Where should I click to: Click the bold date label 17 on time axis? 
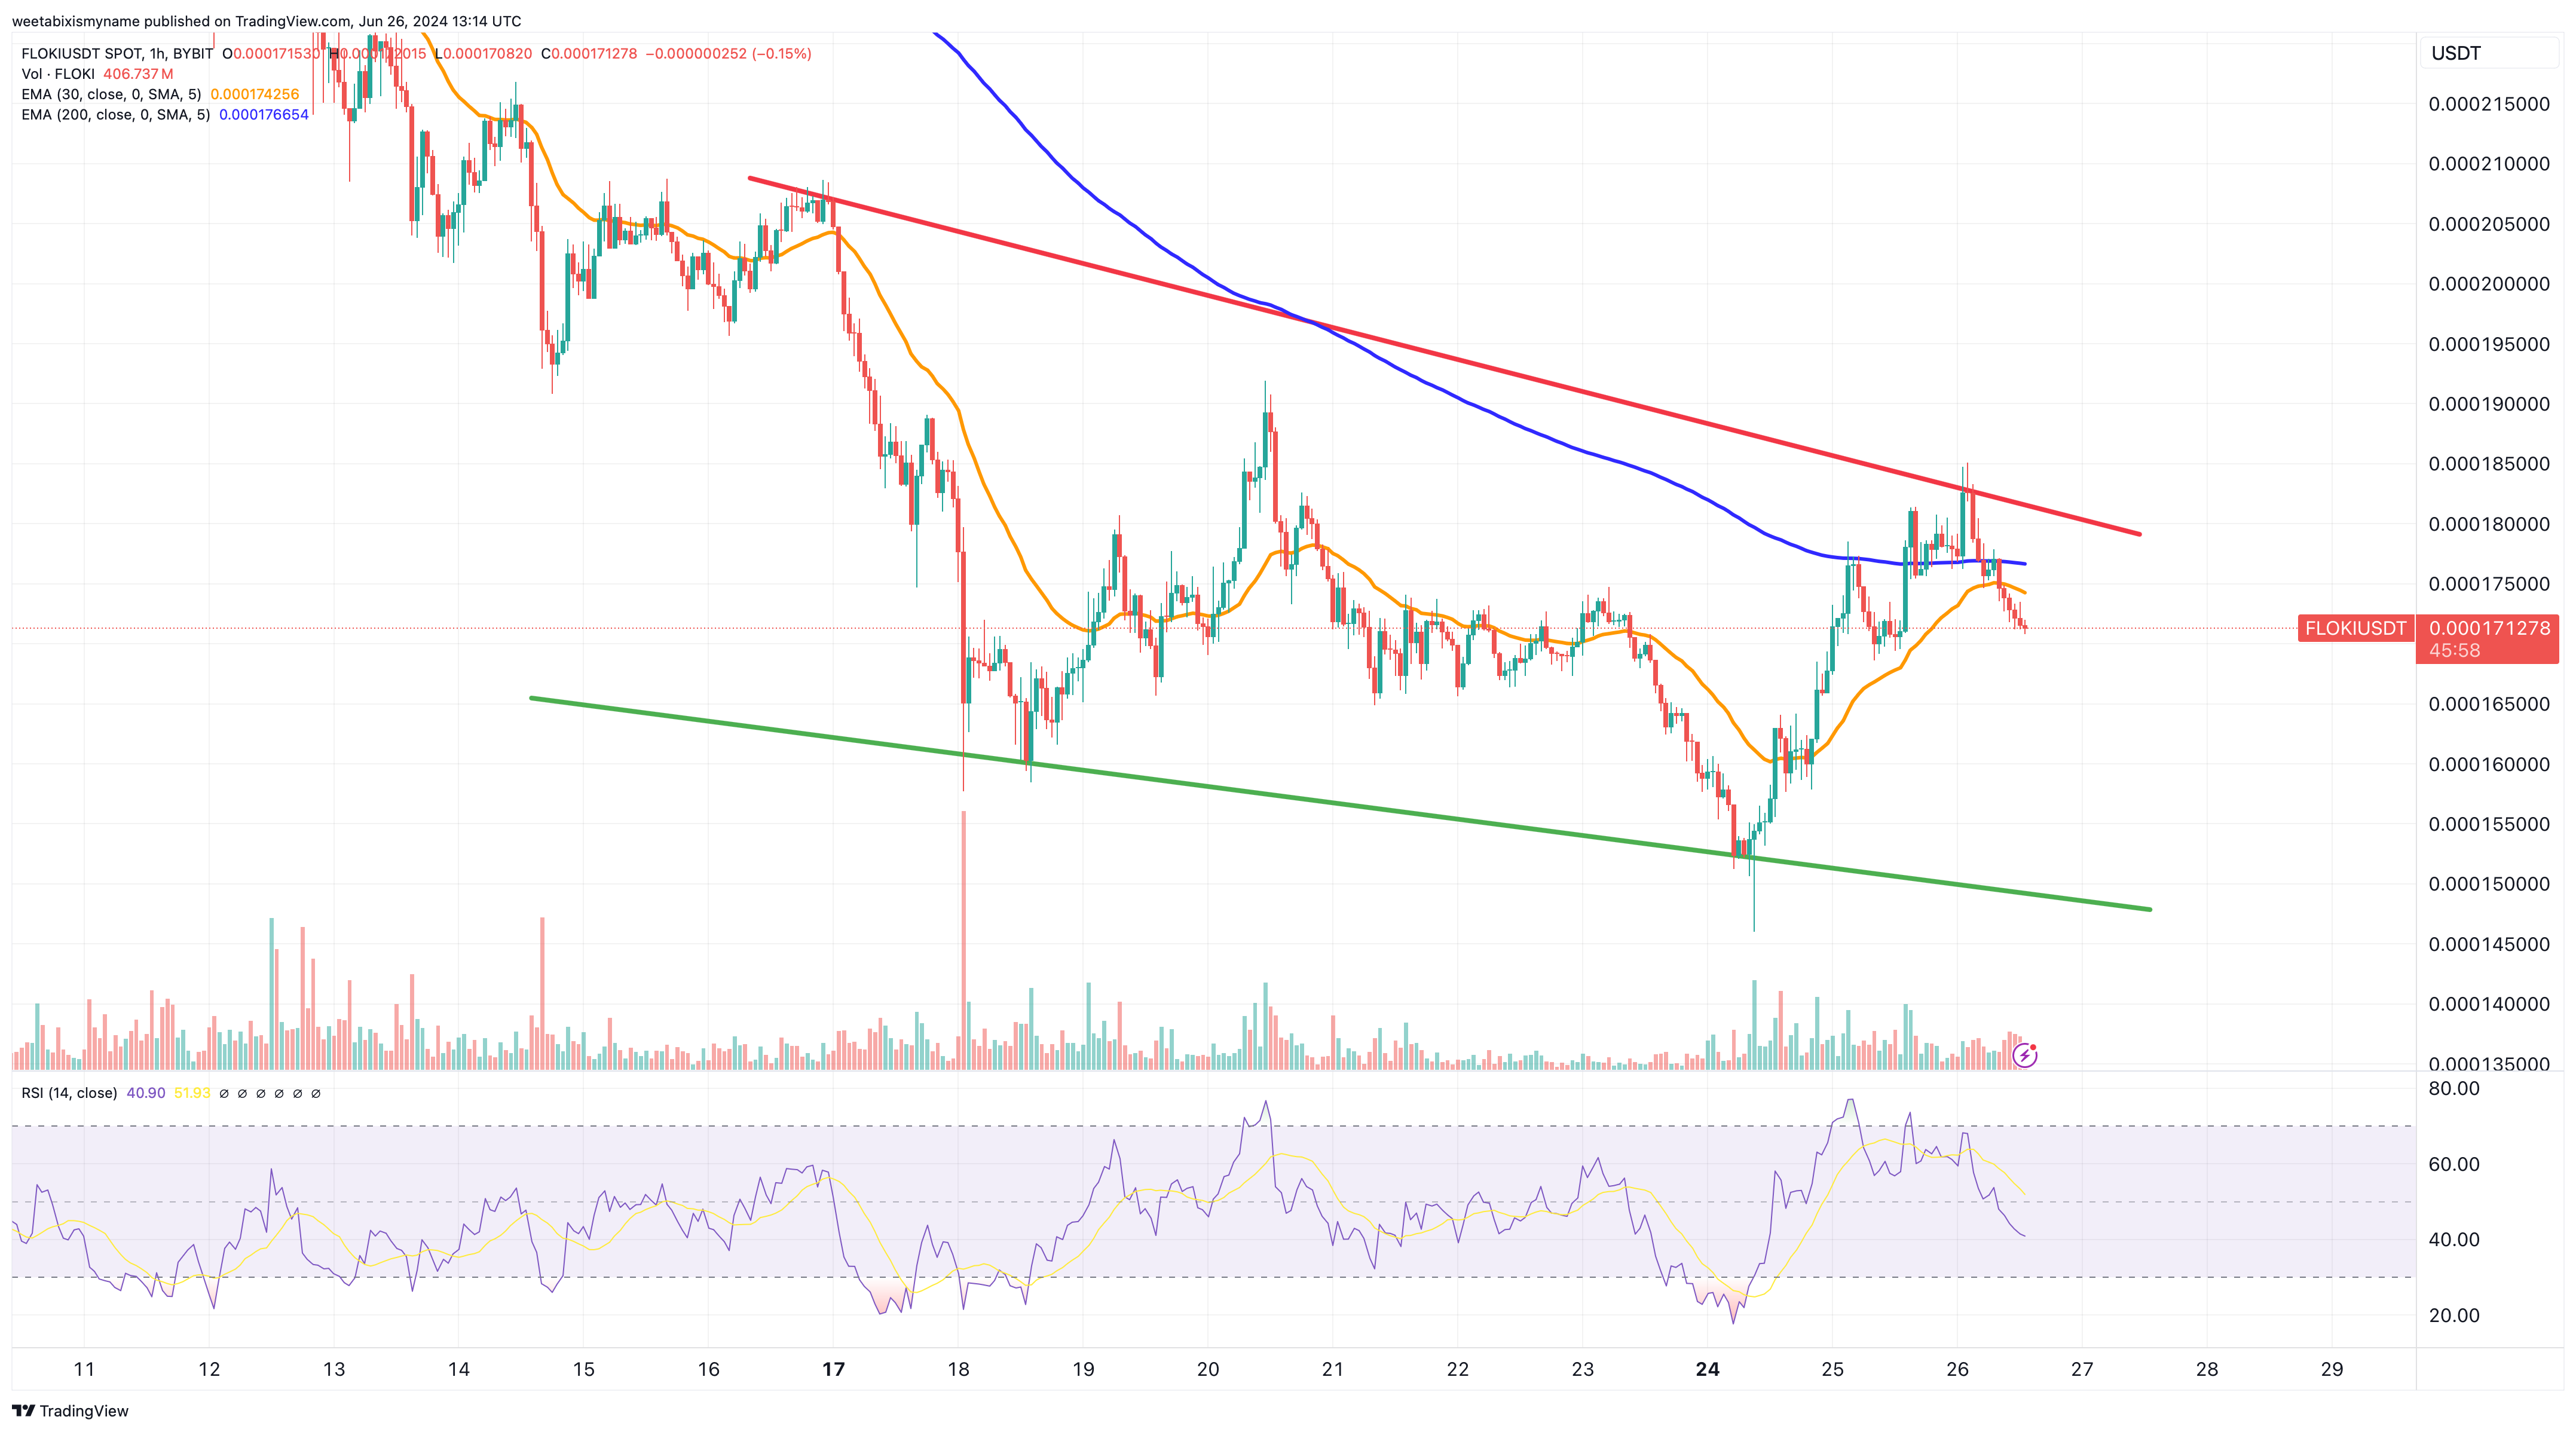833,1369
